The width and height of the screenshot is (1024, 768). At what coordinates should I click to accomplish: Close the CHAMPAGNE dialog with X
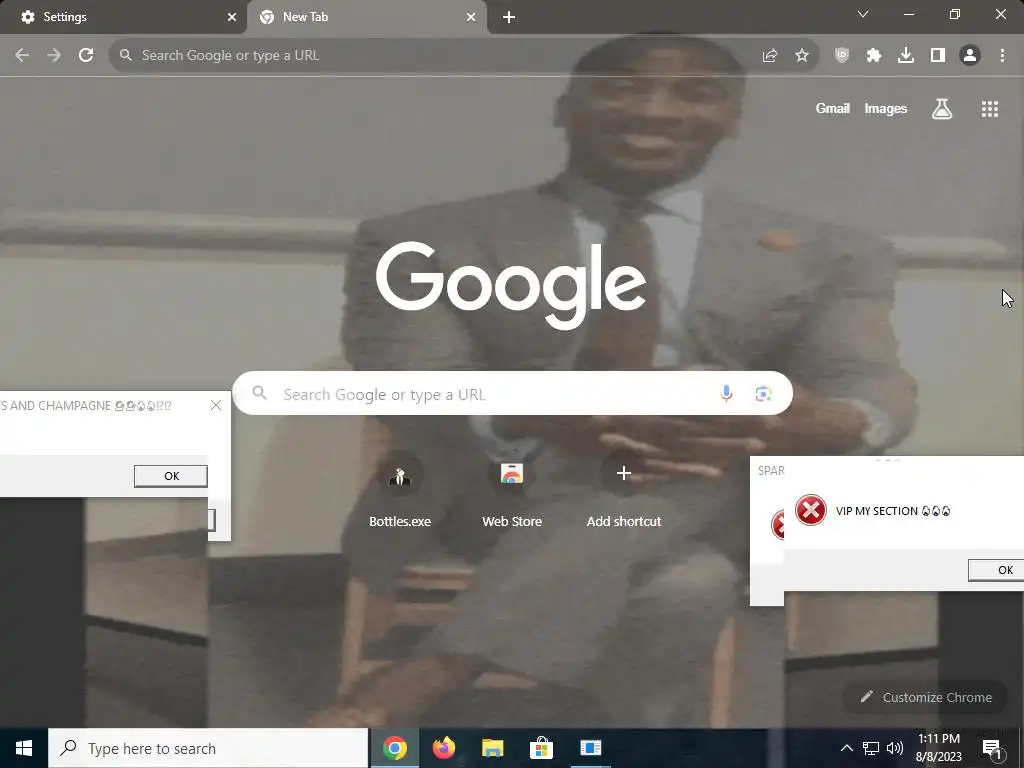(x=216, y=406)
